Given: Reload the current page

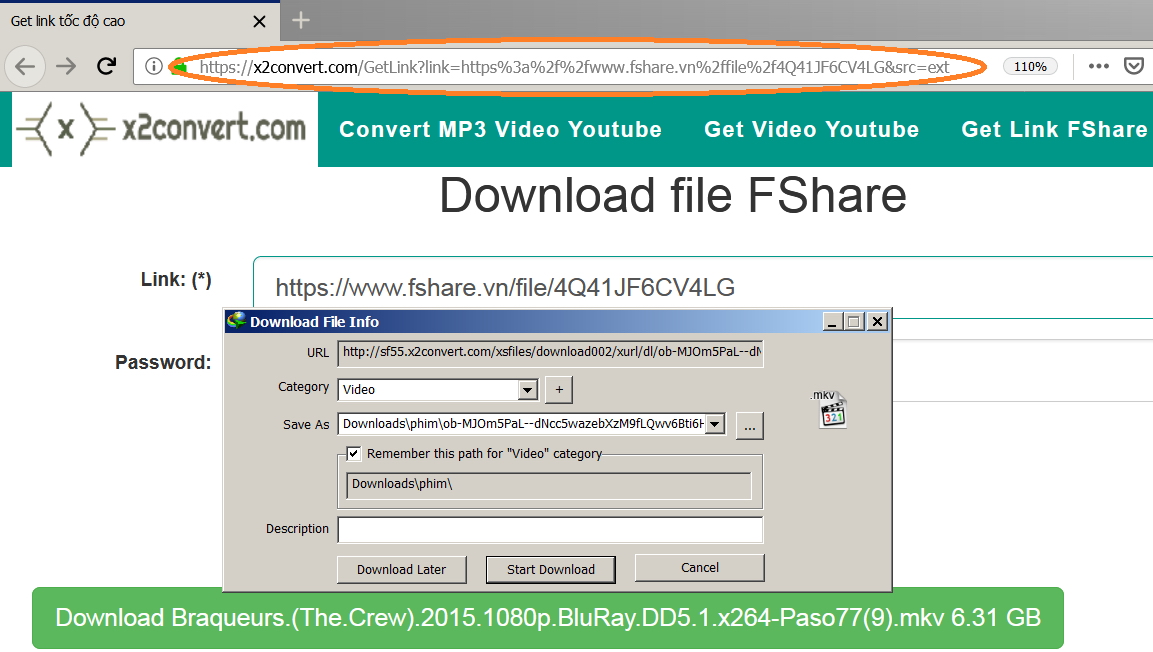Looking at the screenshot, I should click(x=107, y=66).
